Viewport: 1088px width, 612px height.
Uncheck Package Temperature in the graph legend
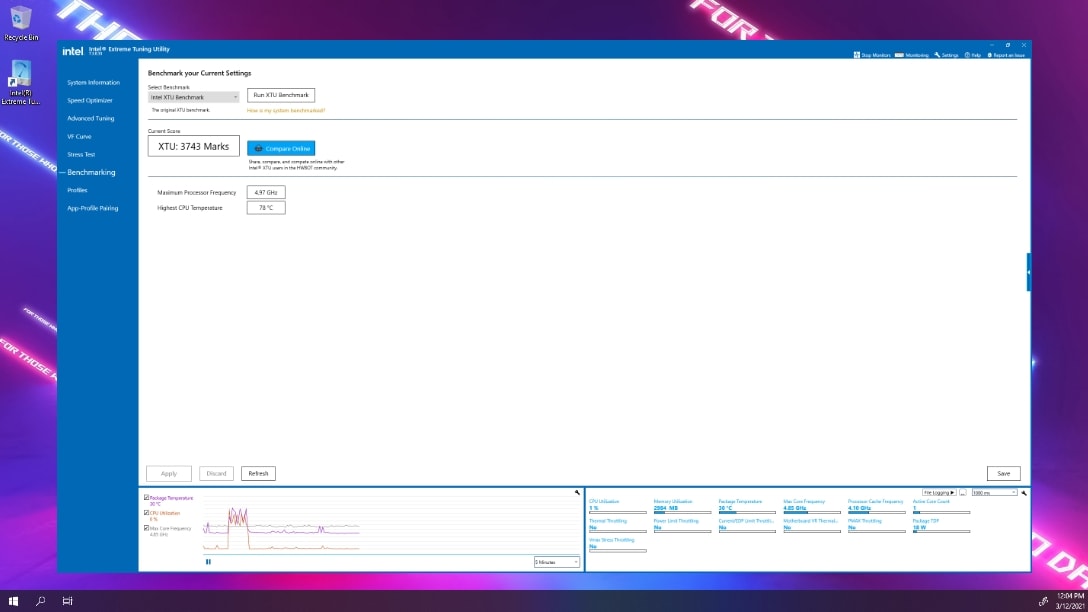click(146, 498)
